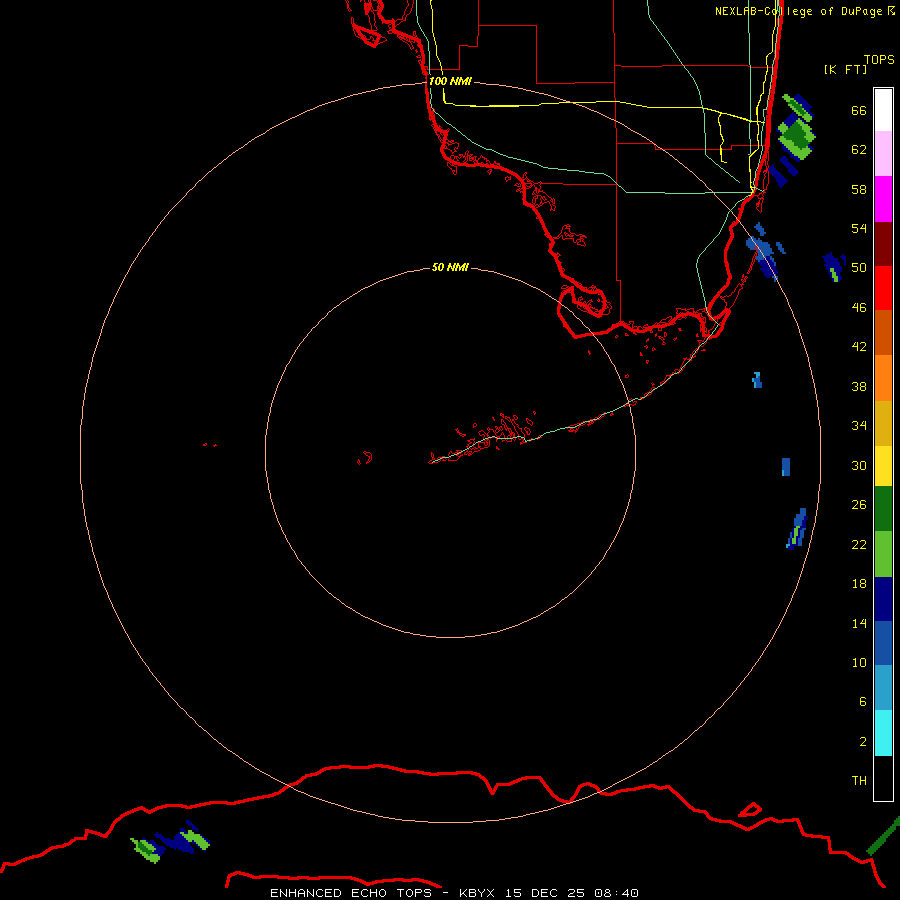The image size is (900, 900).
Task: Click the magenta 58 K FT legend swatch
Action: coord(883,199)
